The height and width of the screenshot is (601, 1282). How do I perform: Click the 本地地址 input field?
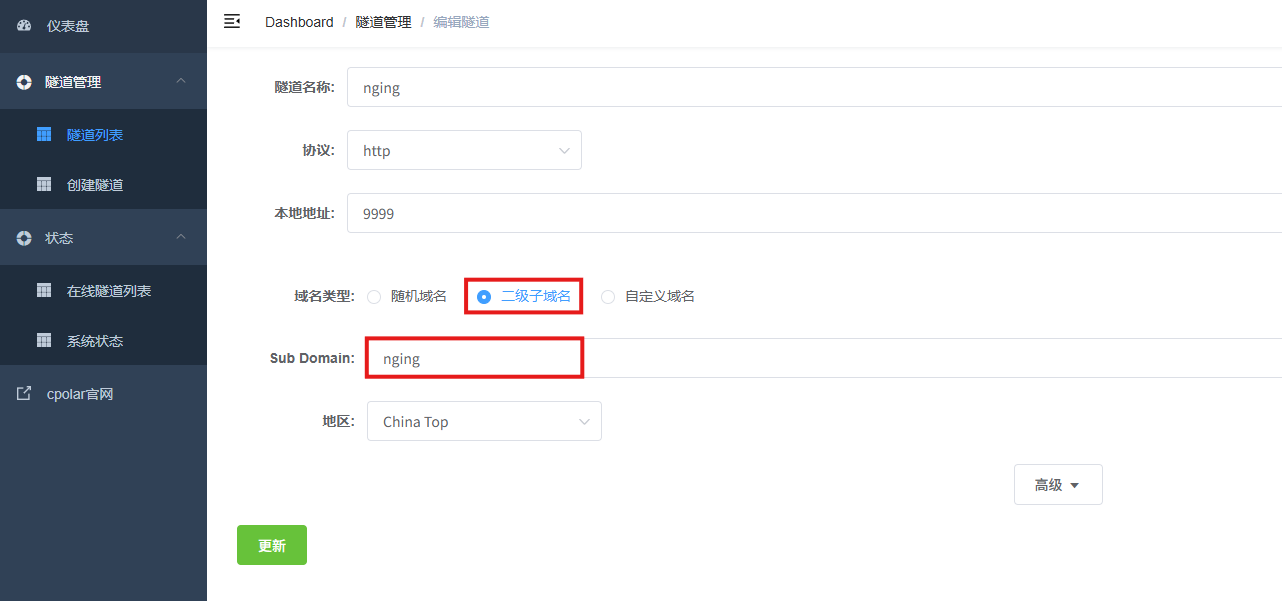coord(800,213)
